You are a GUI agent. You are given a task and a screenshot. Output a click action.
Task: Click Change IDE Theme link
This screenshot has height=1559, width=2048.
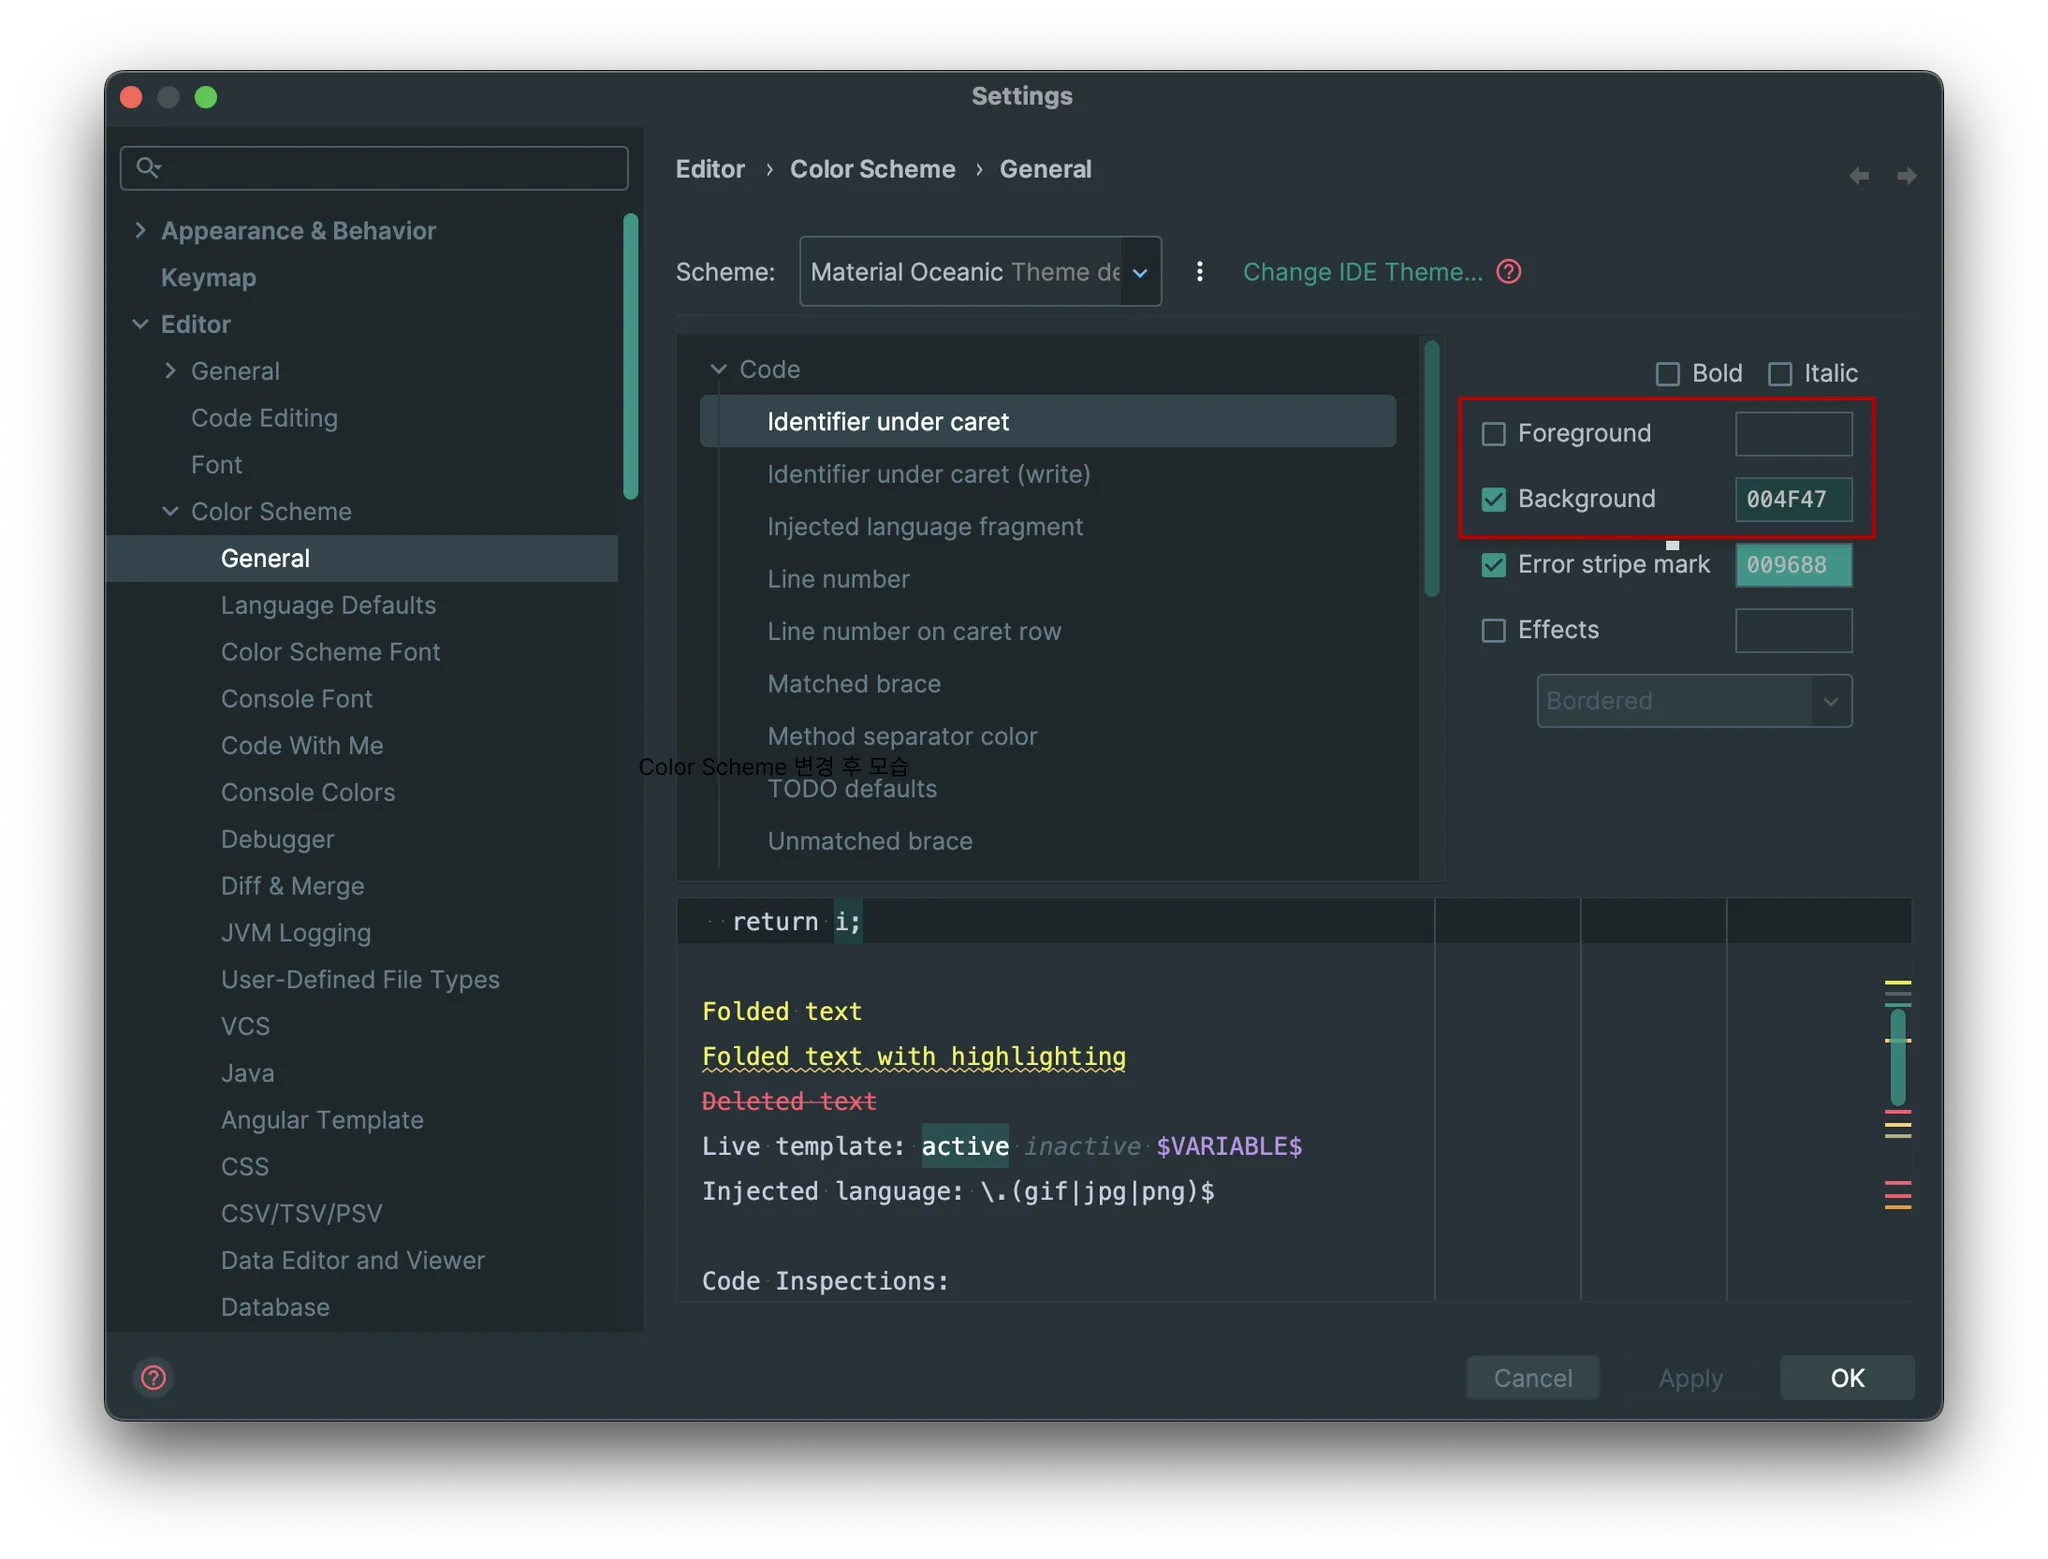pos(1362,272)
